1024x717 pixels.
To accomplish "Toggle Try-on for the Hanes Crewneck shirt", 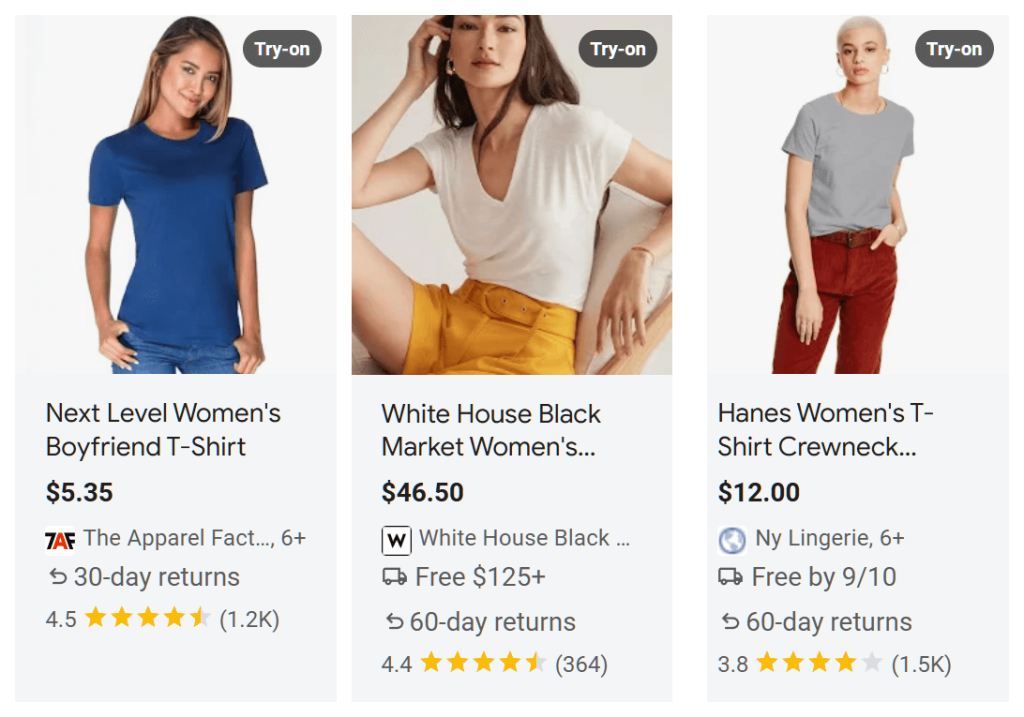I will [954, 48].
